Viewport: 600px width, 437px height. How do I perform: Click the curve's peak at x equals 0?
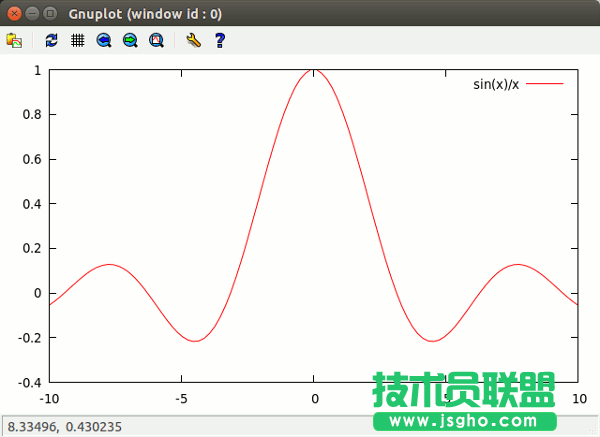(x=314, y=71)
